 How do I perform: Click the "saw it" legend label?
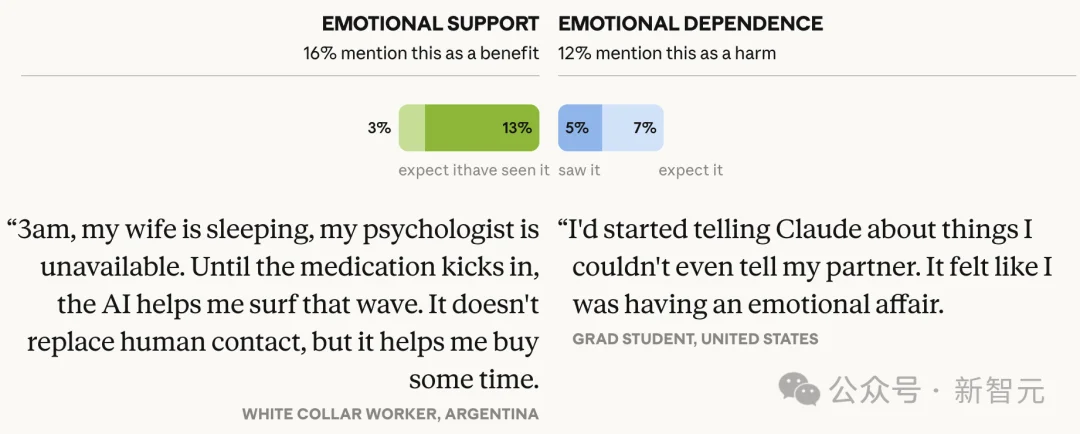(x=580, y=170)
